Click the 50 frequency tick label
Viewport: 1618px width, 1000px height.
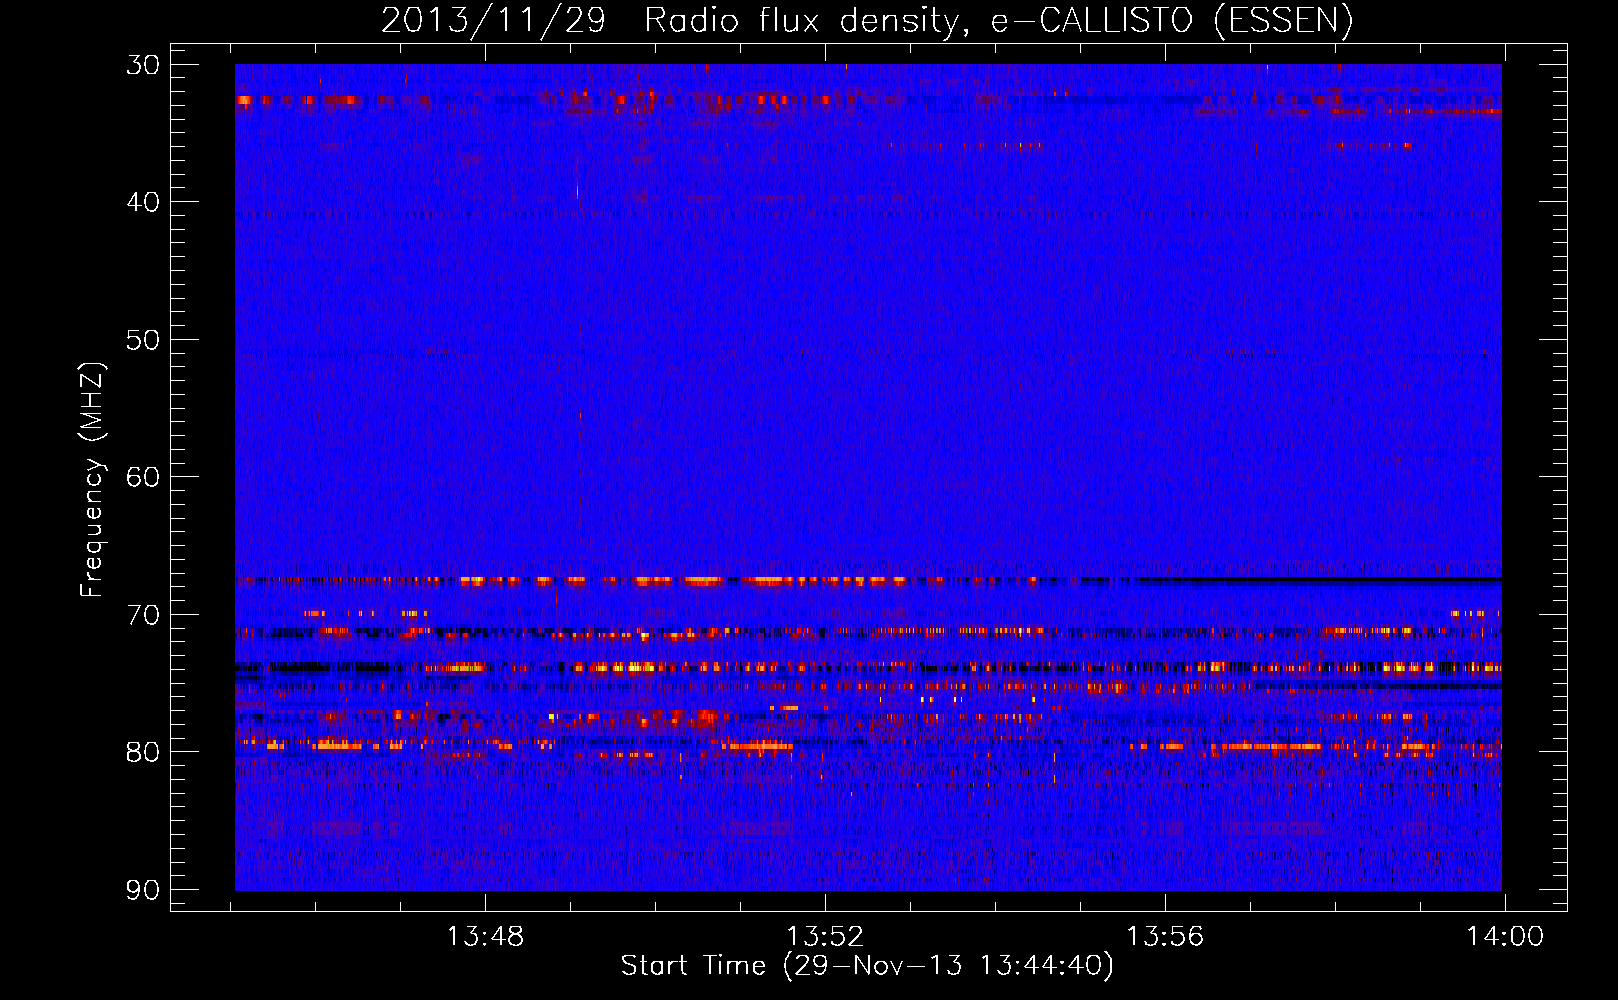tap(143, 339)
